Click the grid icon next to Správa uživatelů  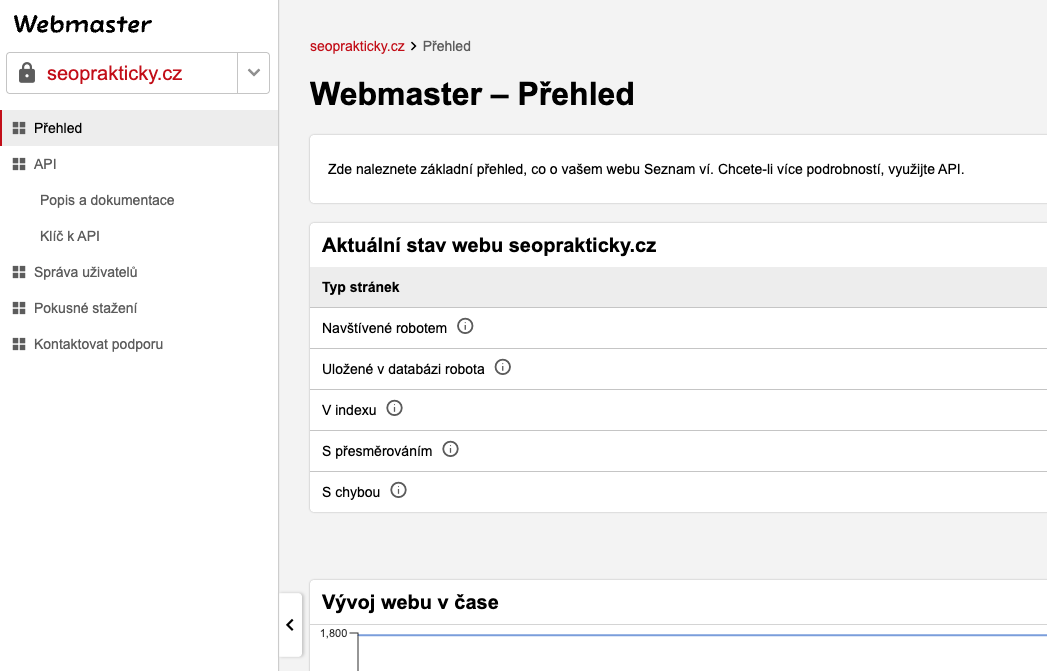pyautogui.click(x=19, y=272)
